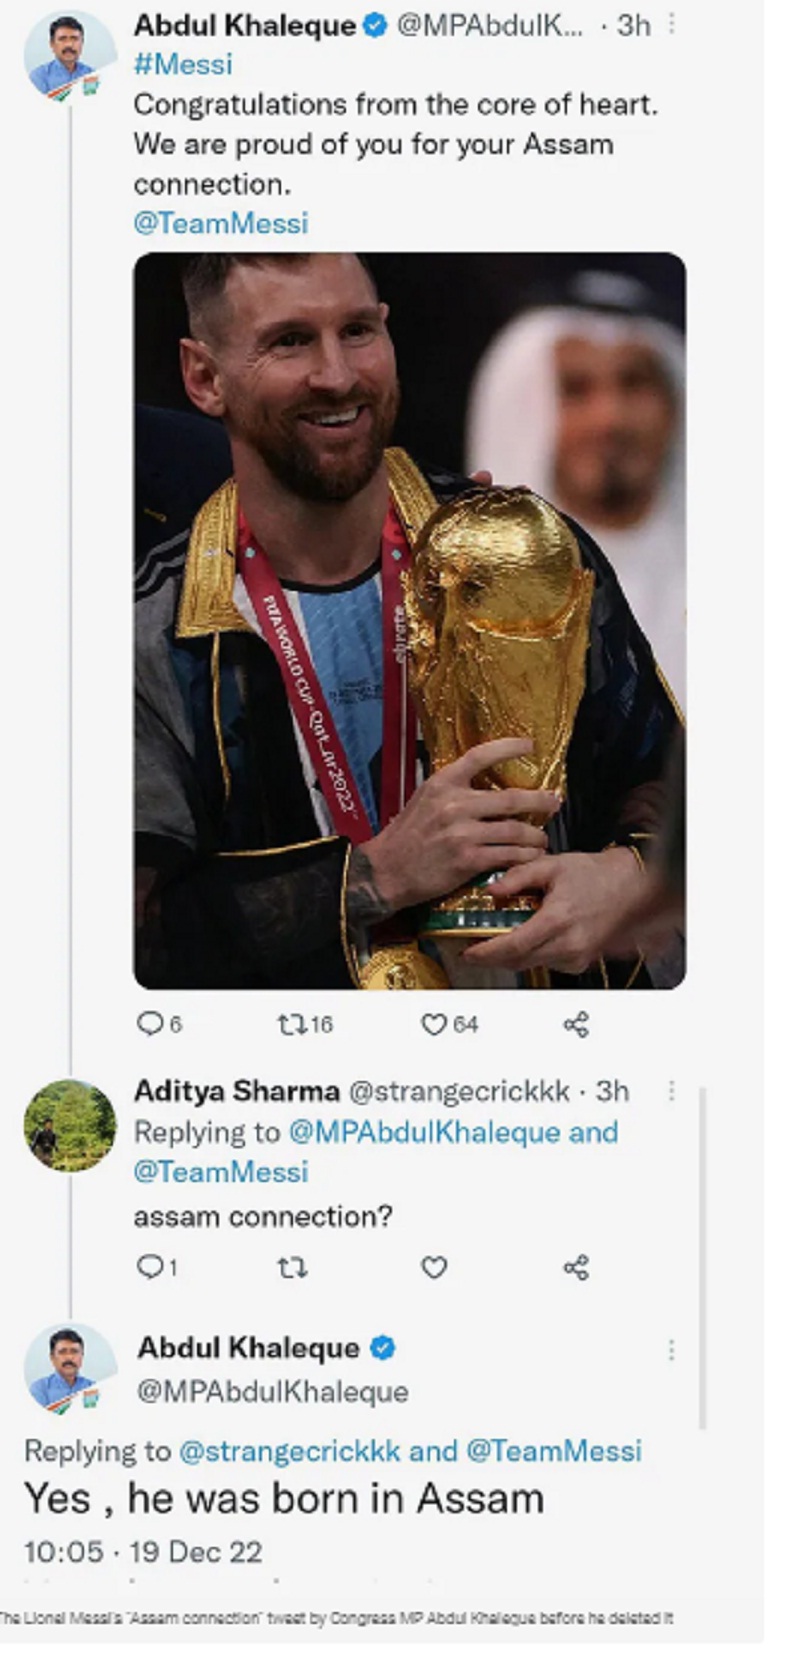Open the #Messi hashtag
Screen dimensions: 800x1660
coord(183,64)
